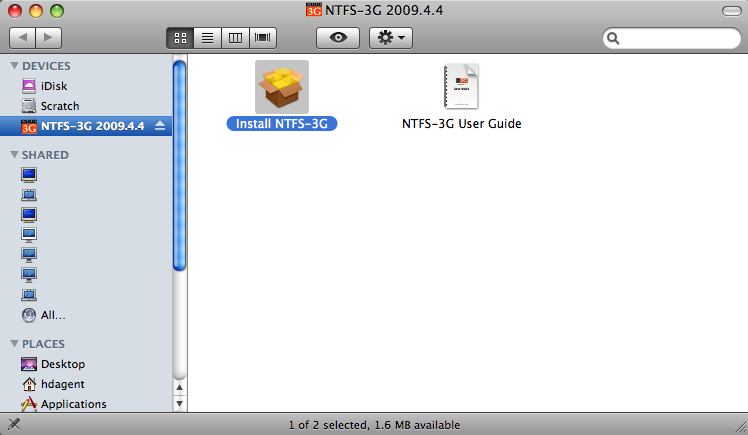
Task: Click the sidebar scroll up arrow
Action: tap(179, 388)
